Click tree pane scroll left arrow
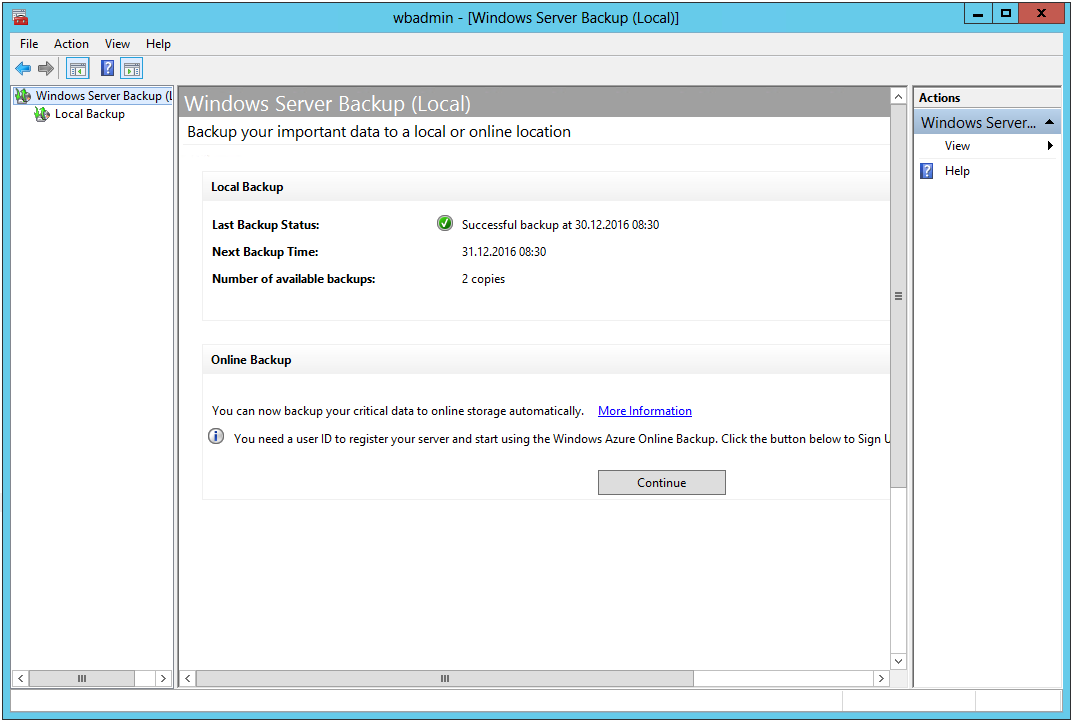The image size is (1072, 723). [x=21, y=679]
